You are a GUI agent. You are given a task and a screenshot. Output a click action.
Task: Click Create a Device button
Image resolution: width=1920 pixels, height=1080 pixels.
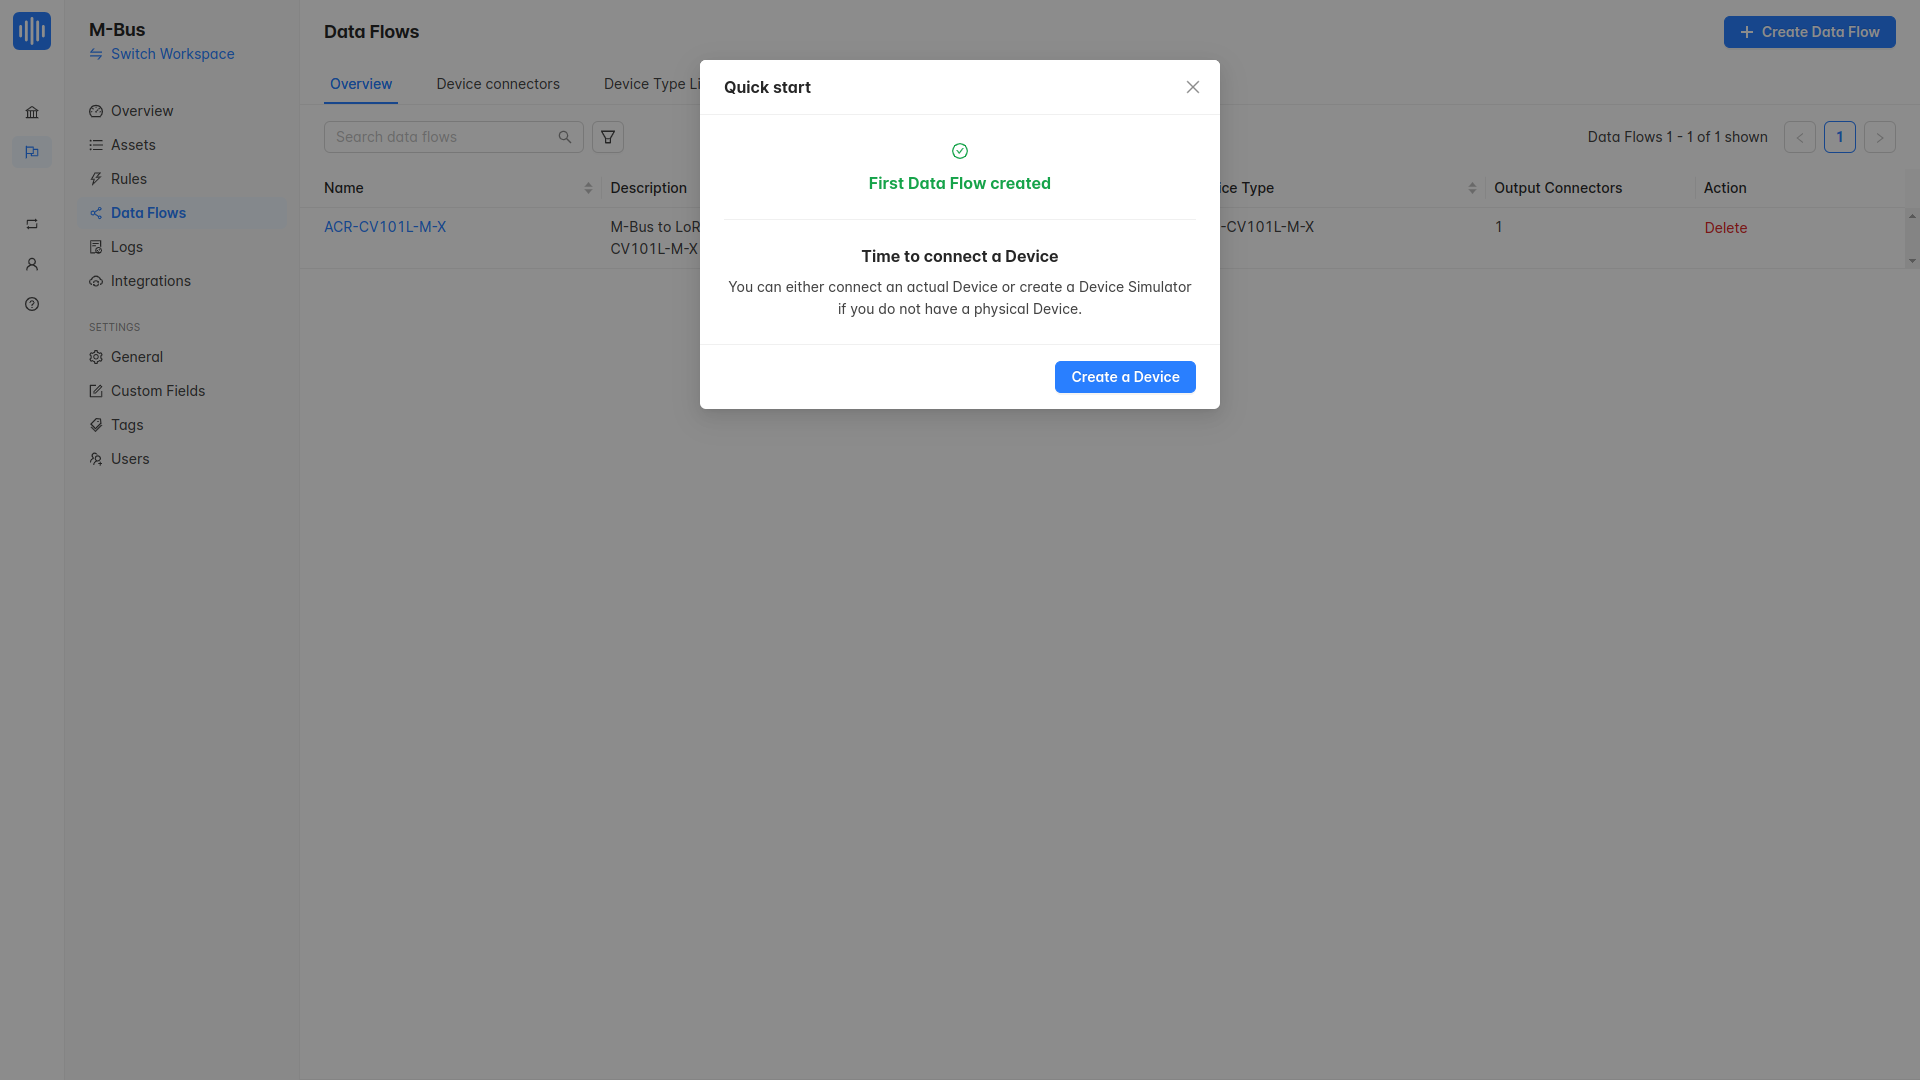(x=1124, y=377)
